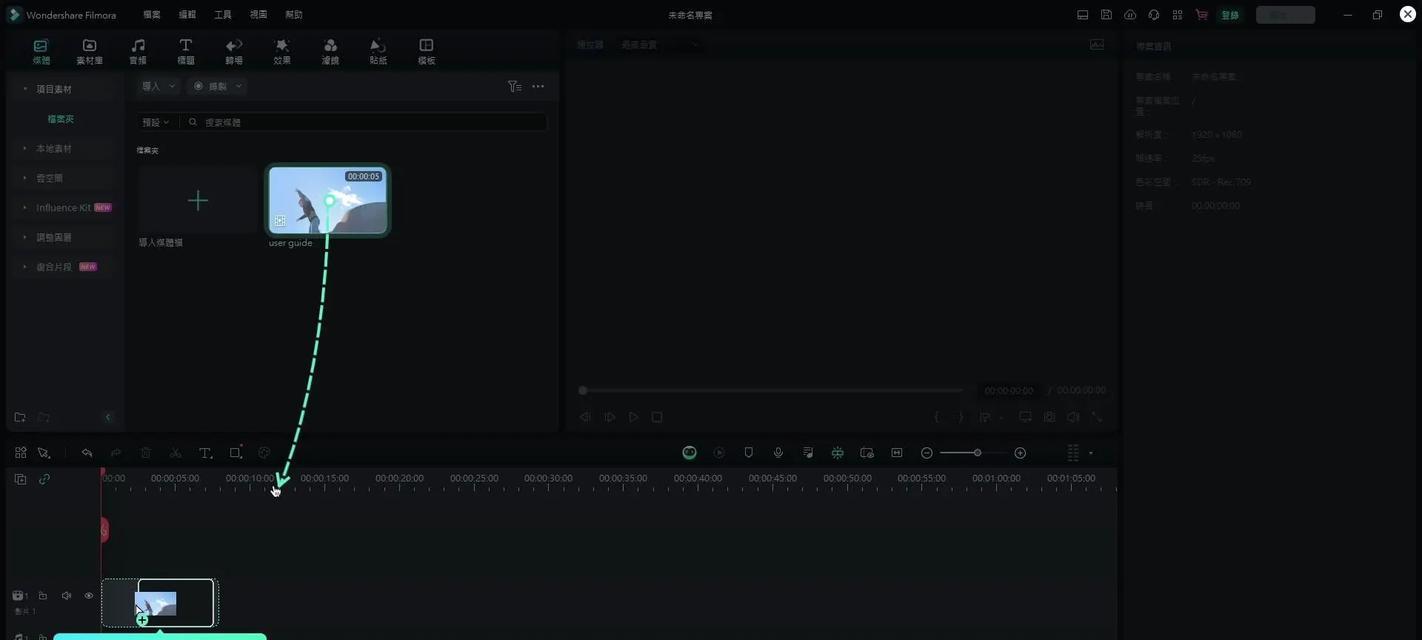Collapse the media sidebar panel
Viewport: 1422px width, 640px height.
108,417
